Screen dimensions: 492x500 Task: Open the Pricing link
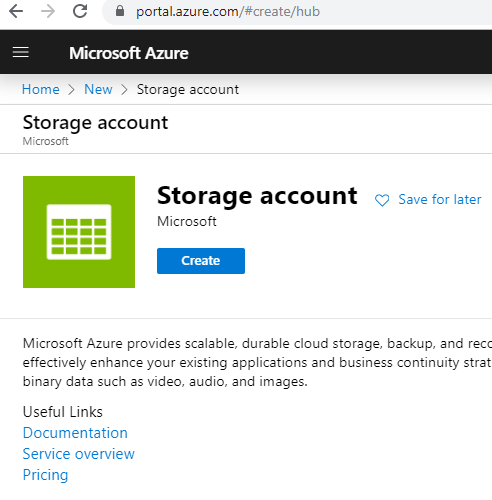[x=45, y=475]
